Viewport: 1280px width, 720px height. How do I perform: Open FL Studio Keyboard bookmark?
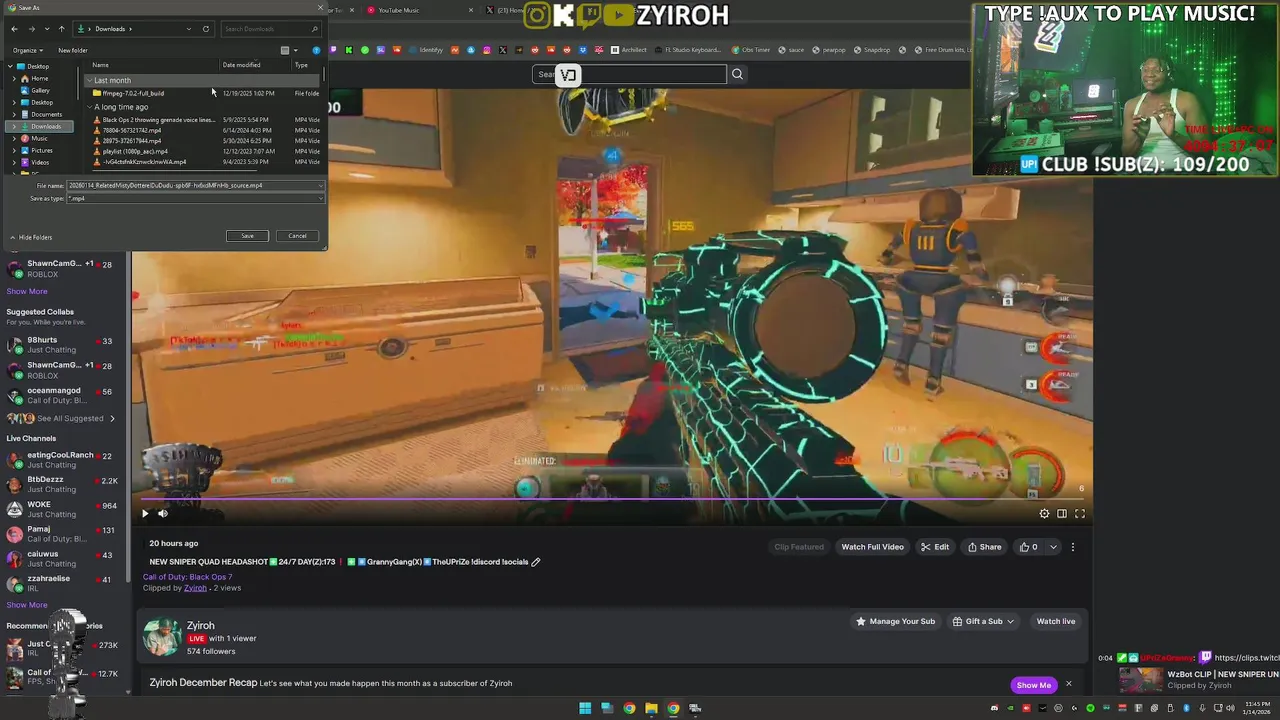(x=687, y=50)
